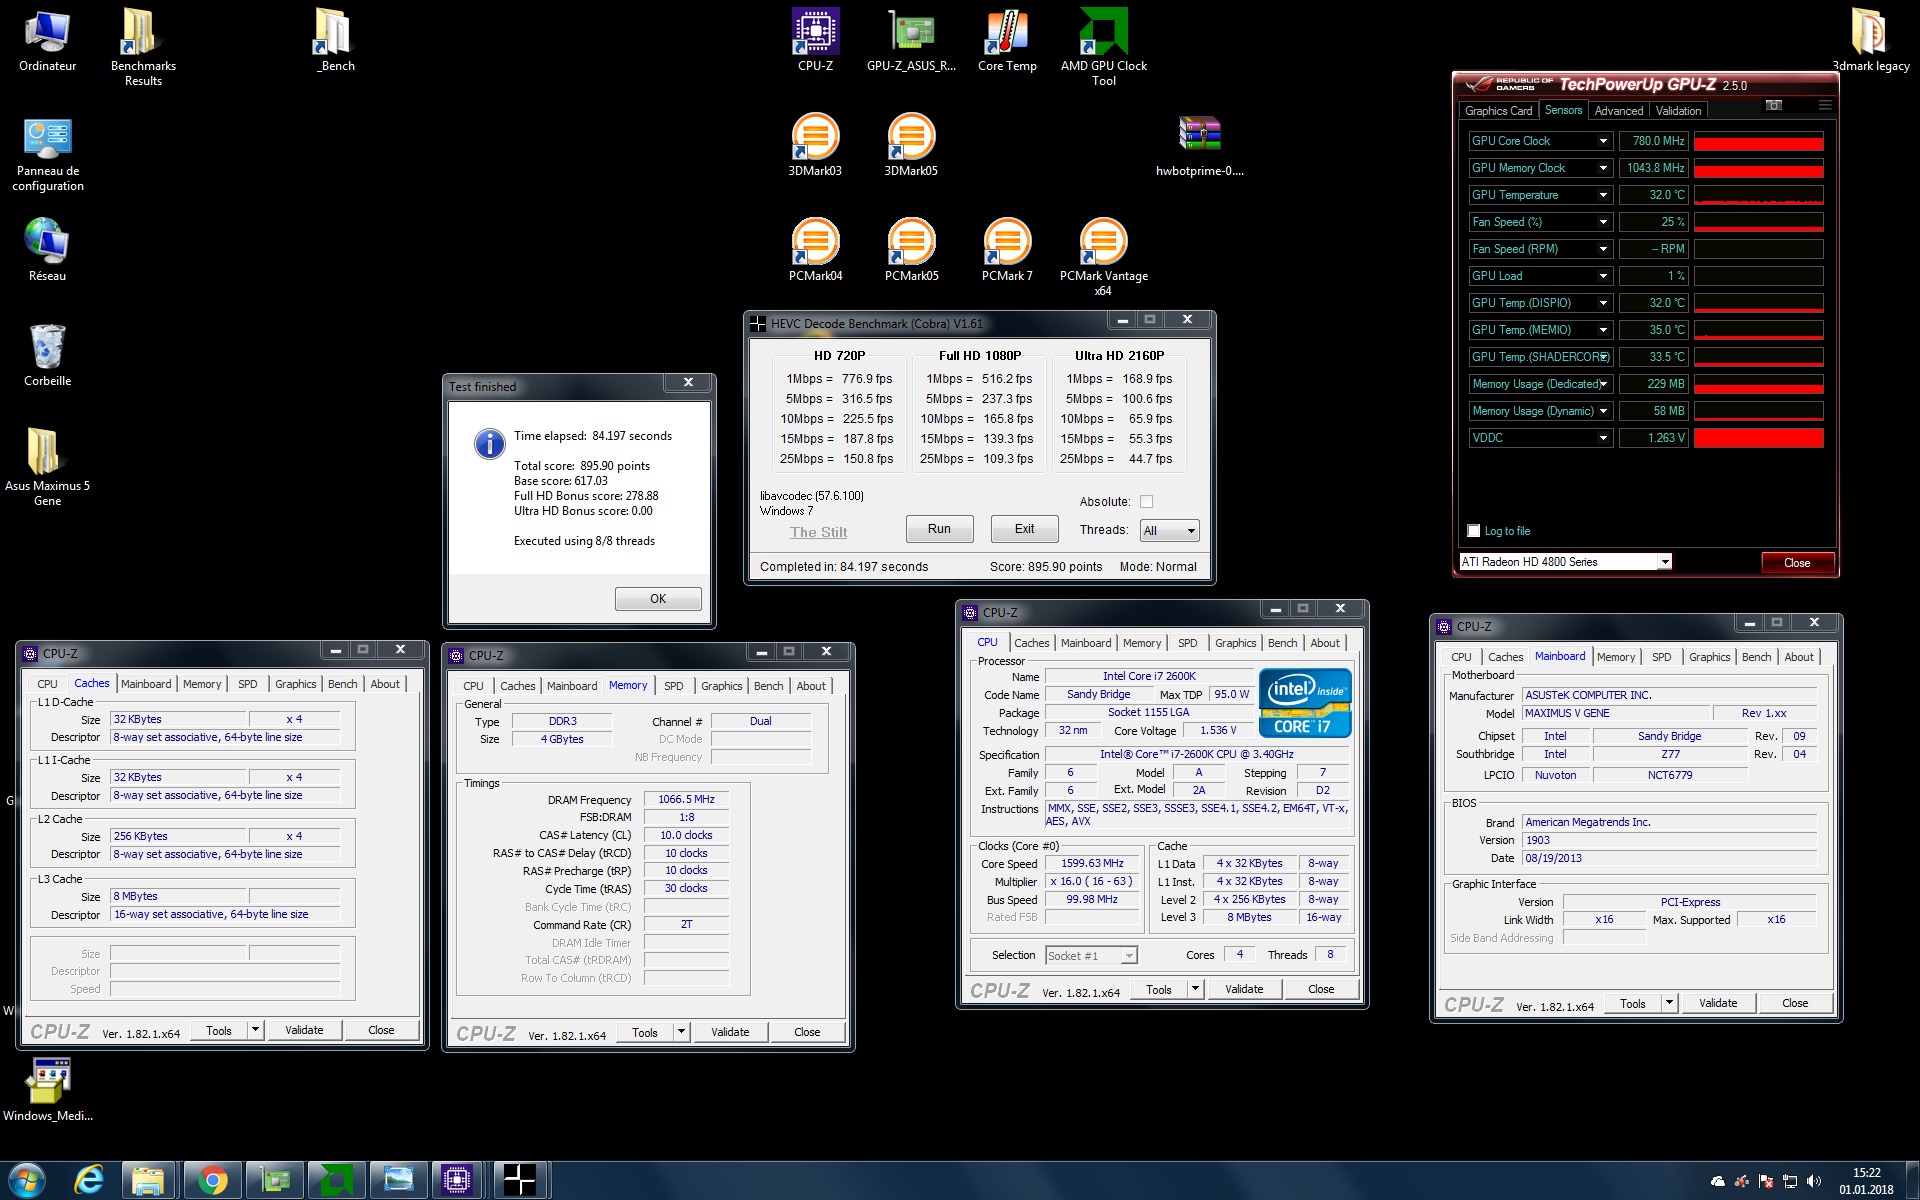This screenshot has height=1200, width=1920.
Task: Expand GPU Temperature sensor dropdown
Action: point(1603,195)
